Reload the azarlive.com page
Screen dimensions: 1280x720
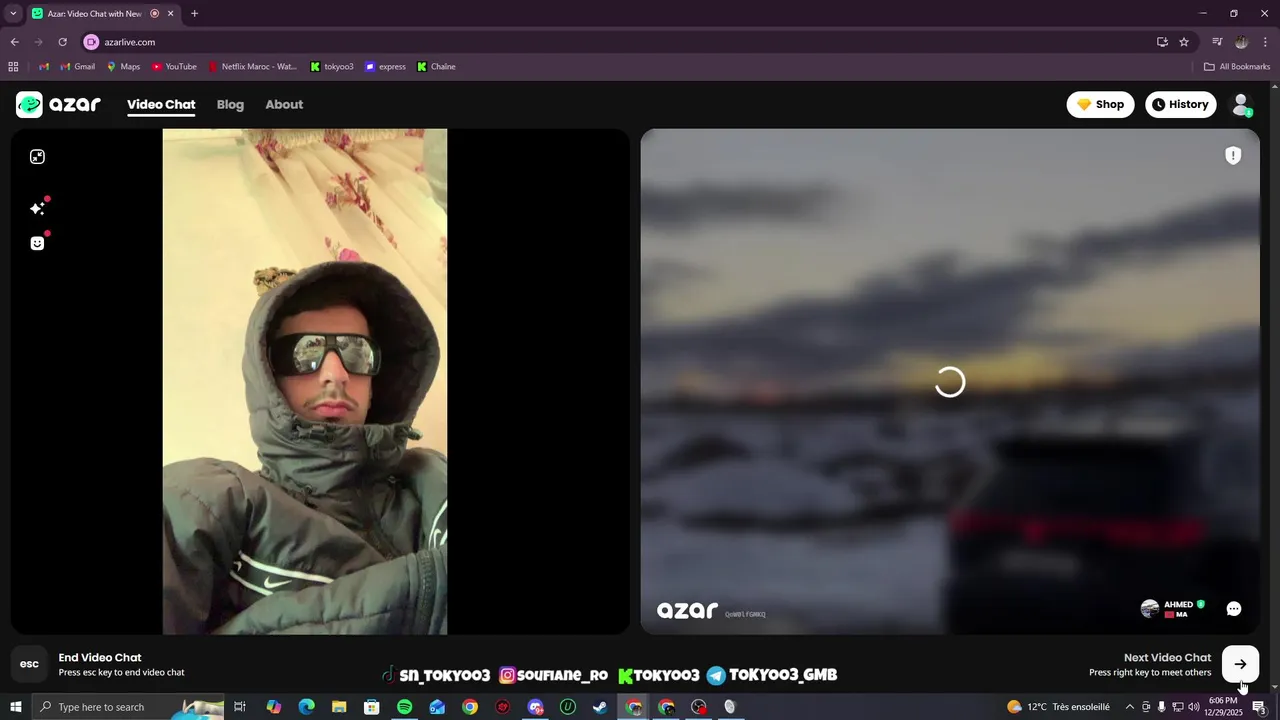pyautogui.click(x=62, y=42)
